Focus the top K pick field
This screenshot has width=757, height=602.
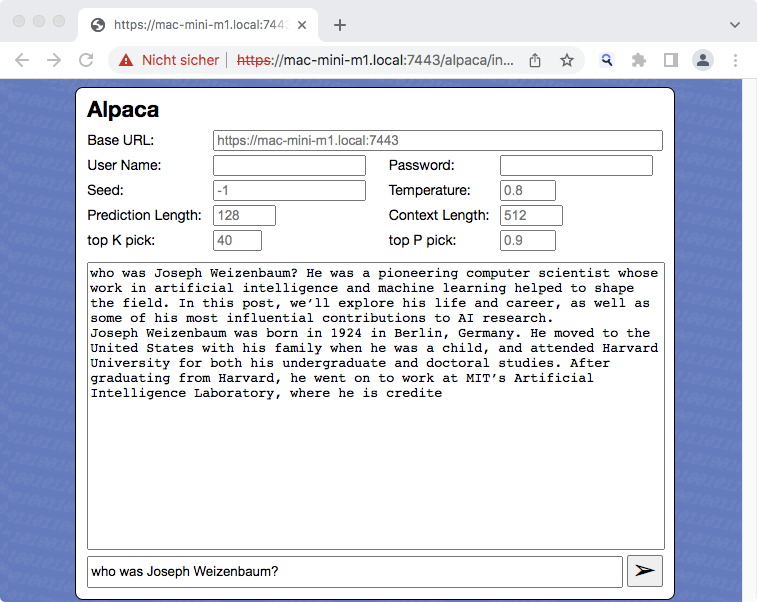[237, 241]
